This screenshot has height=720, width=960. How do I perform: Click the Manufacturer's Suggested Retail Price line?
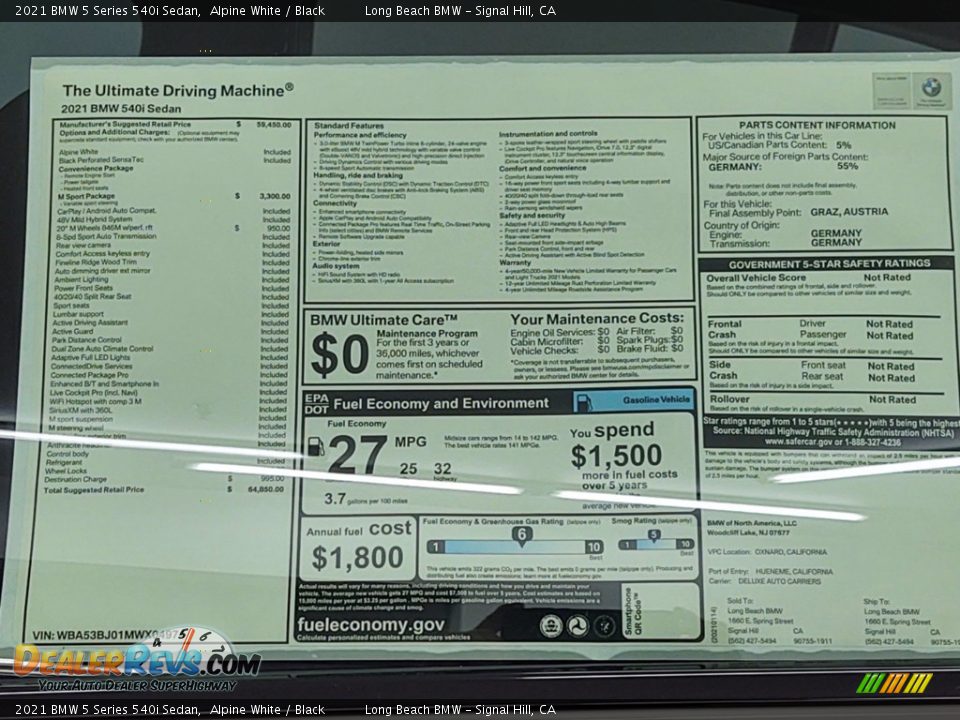(x=174, y=124)
